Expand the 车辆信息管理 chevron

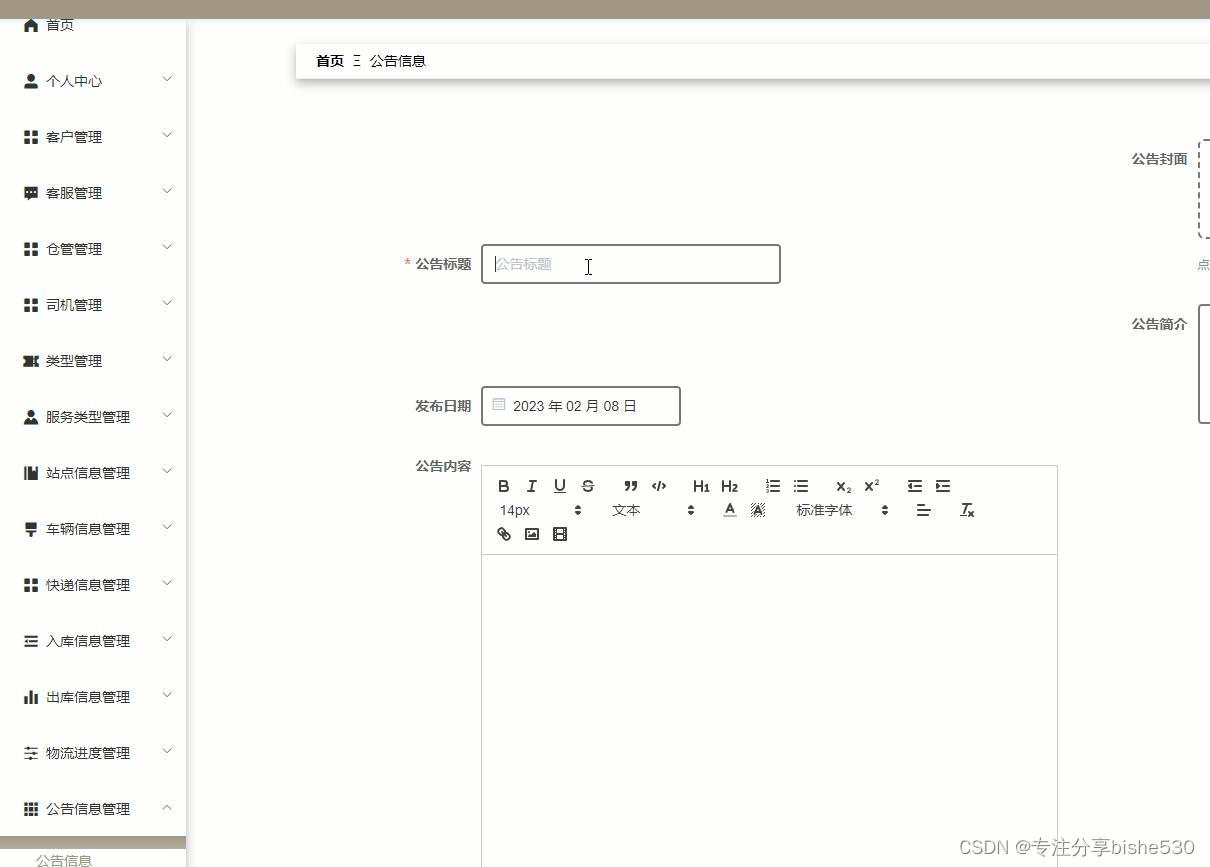(x=167, y=527)
